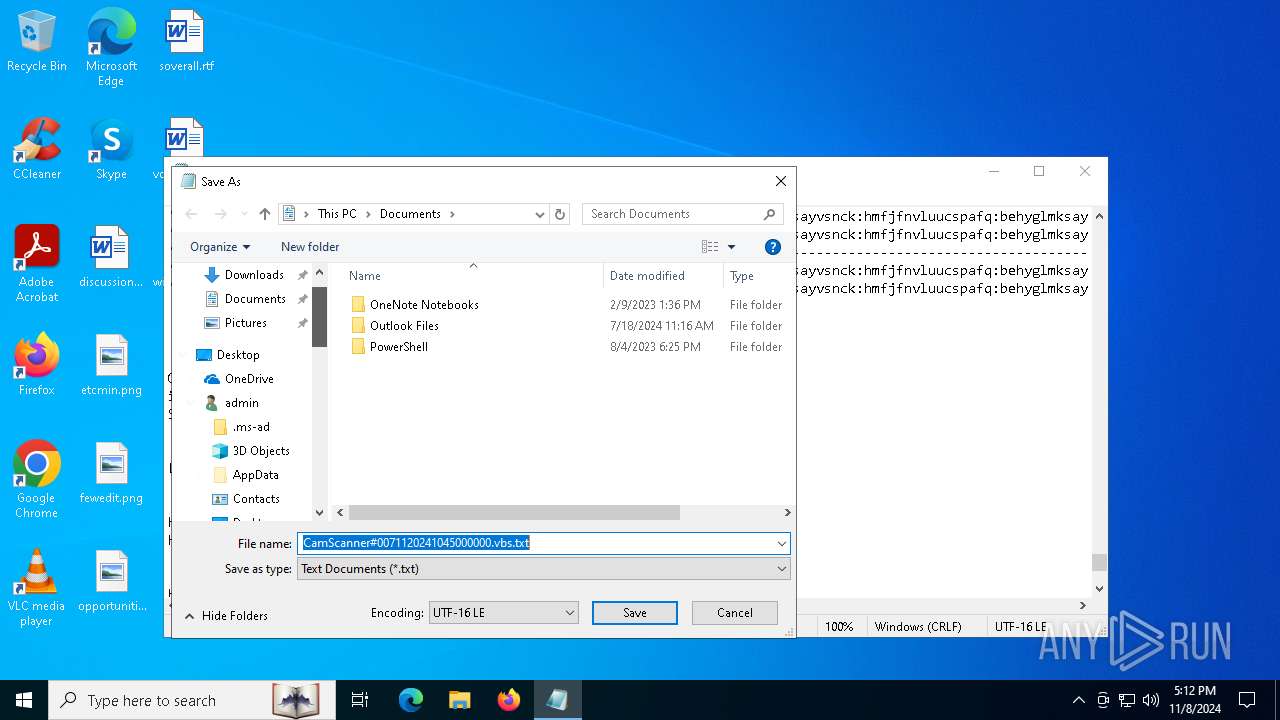Viewport: 1280px width, 720px height.
Task: Switch to Notepad taskbar button
Action: 557,700
